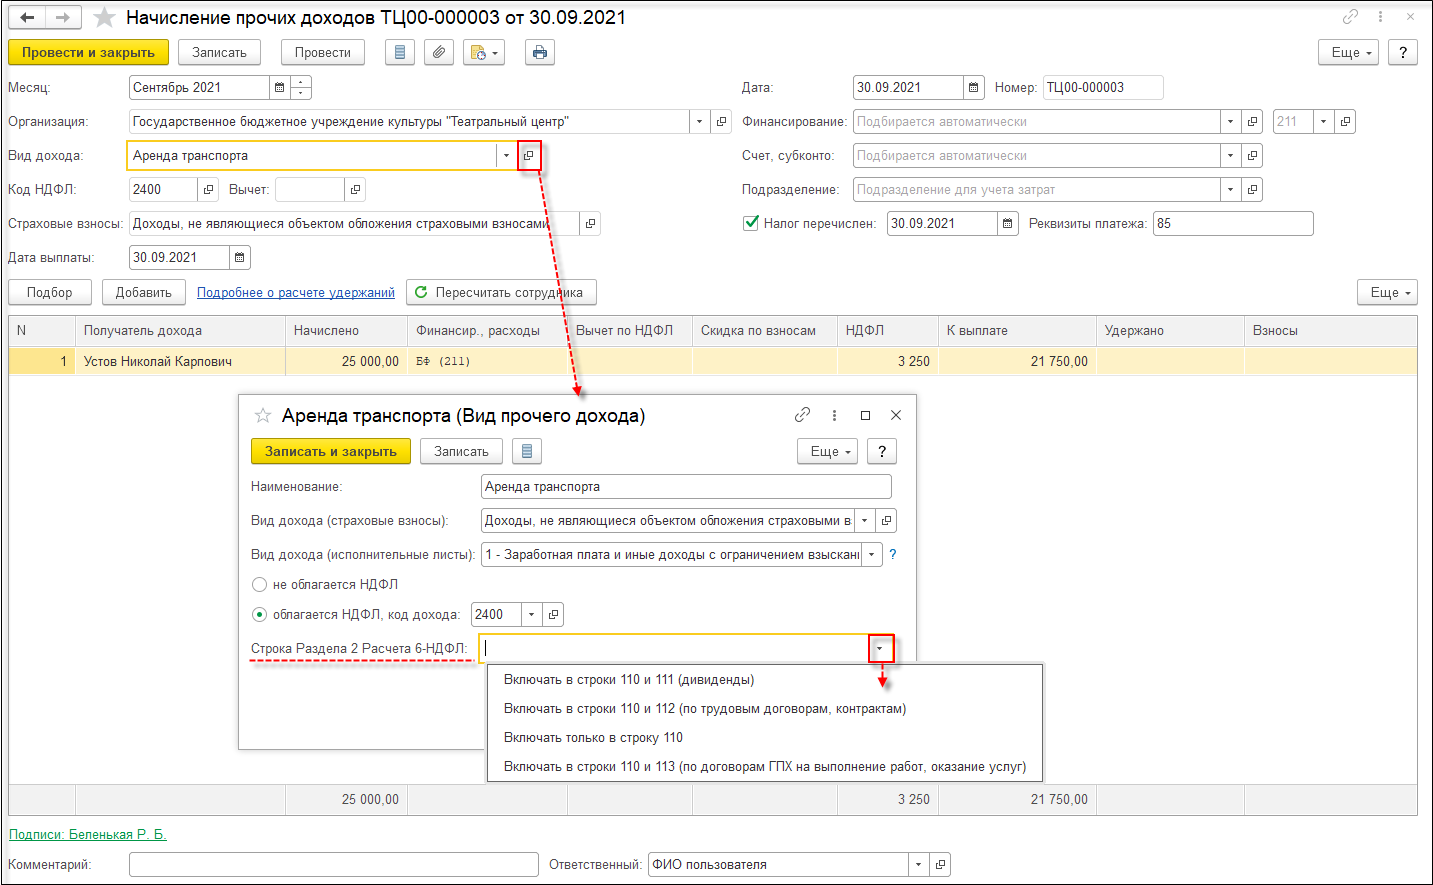Expand Организация dropdown list

[699, 122]
